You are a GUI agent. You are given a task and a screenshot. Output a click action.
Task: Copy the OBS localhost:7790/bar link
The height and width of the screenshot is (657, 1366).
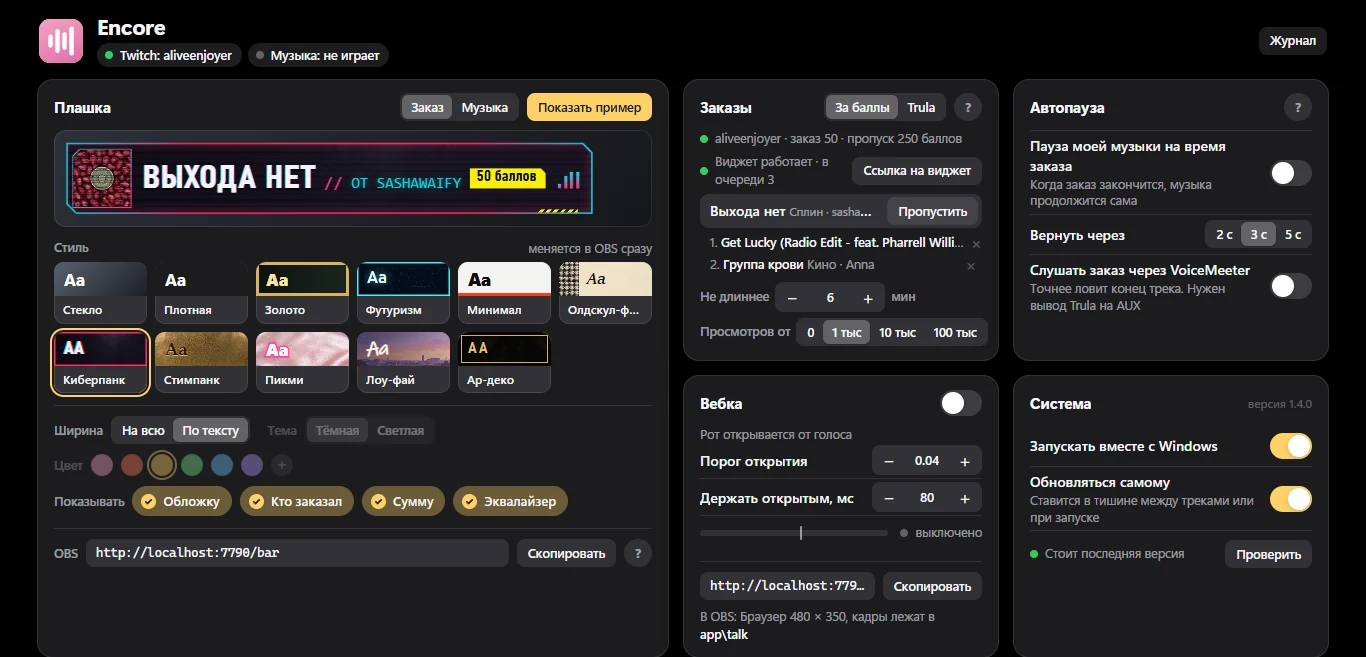tap(566, 553)
